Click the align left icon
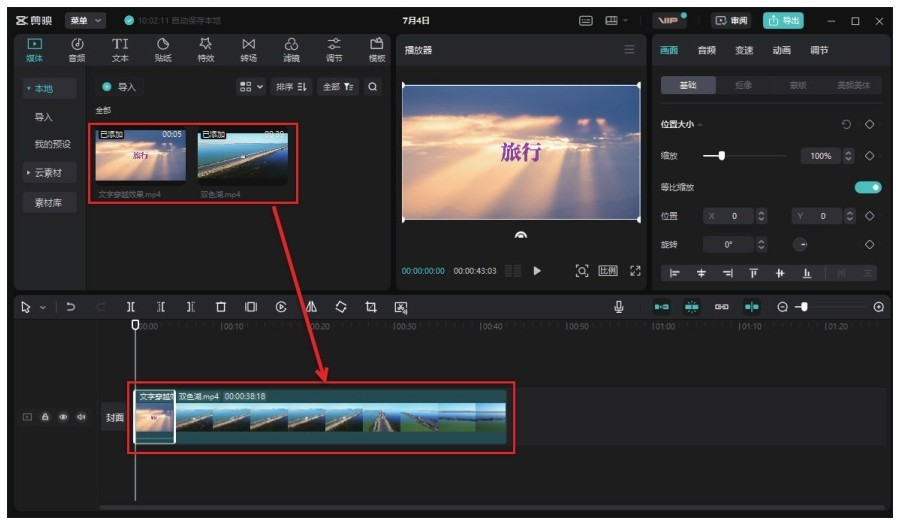Viewport: 899px width, 524px height. pos(675,273)
